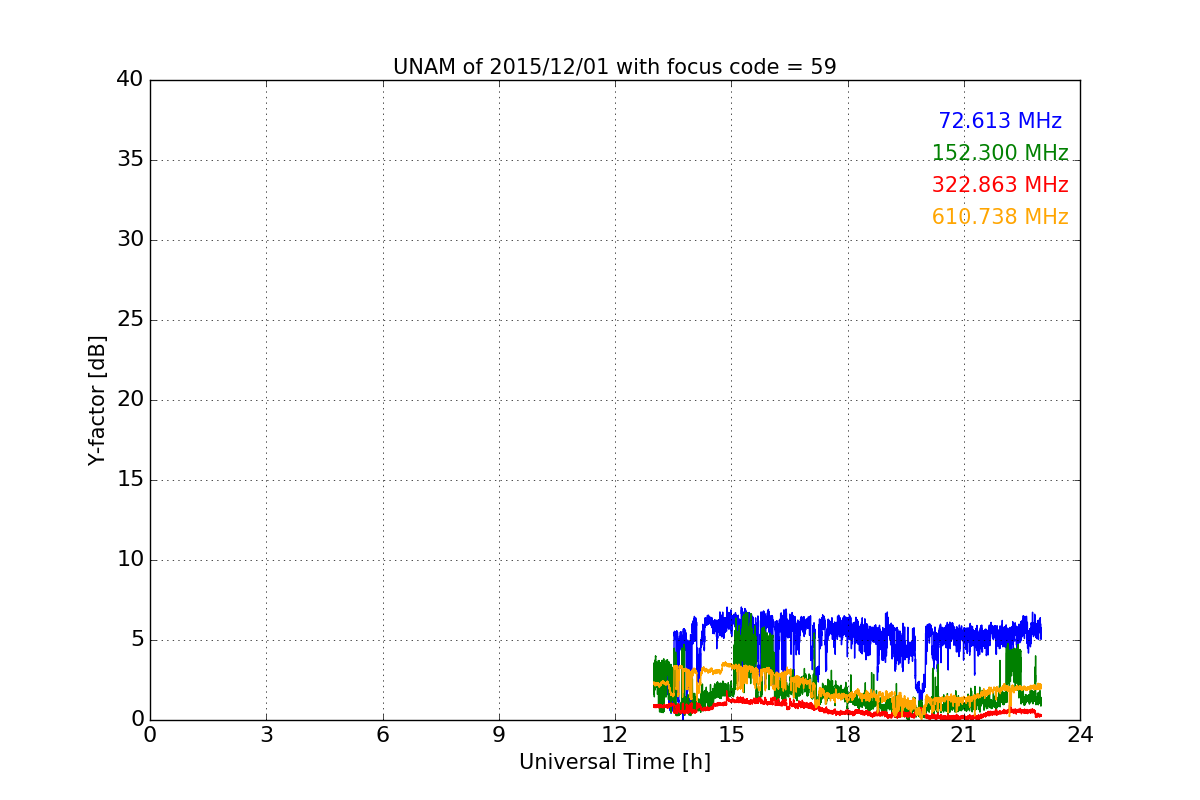
Task: Select the red 322.863 MHz legend label
Action: tap(1000, 185)
